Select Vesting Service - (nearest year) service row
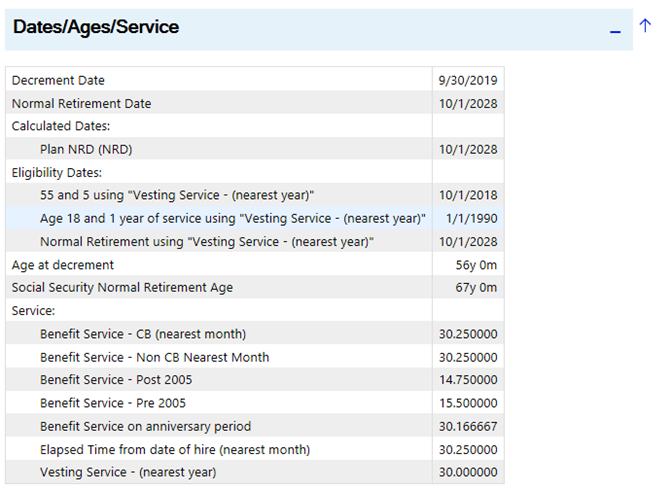 (x=255, y=472)
